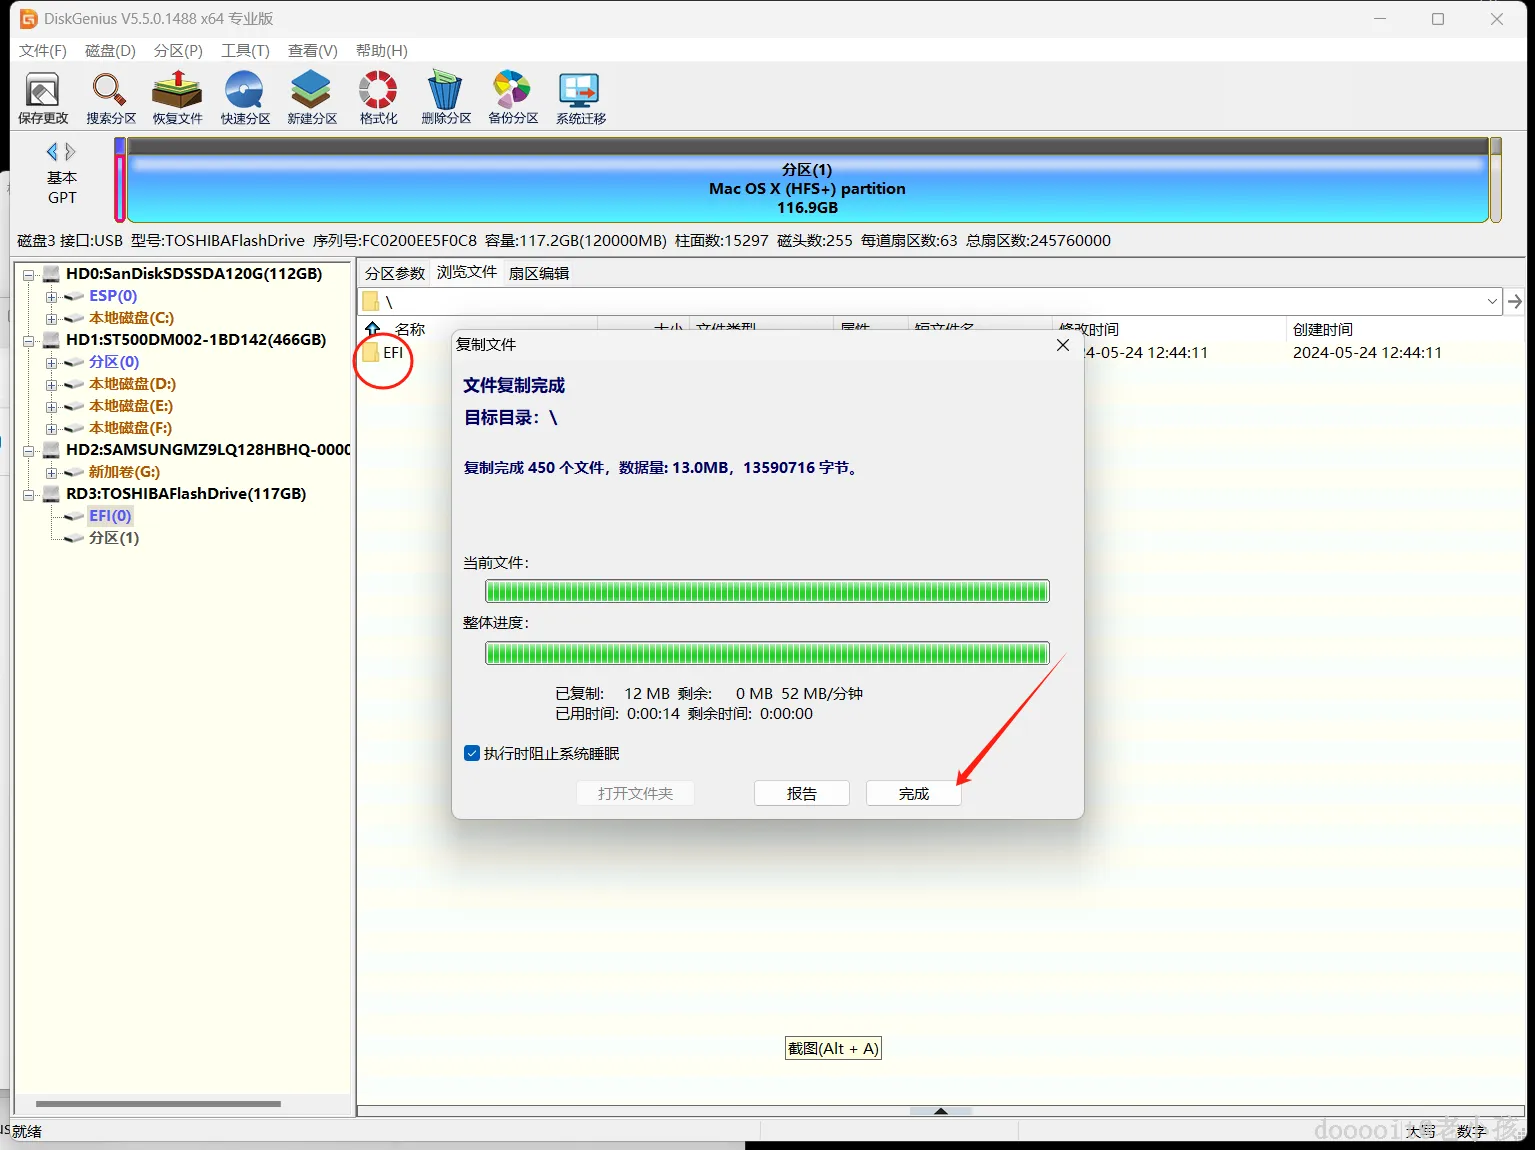
Task: Open the 磁盘(D) menu
Action: click(x=110, y=51)
